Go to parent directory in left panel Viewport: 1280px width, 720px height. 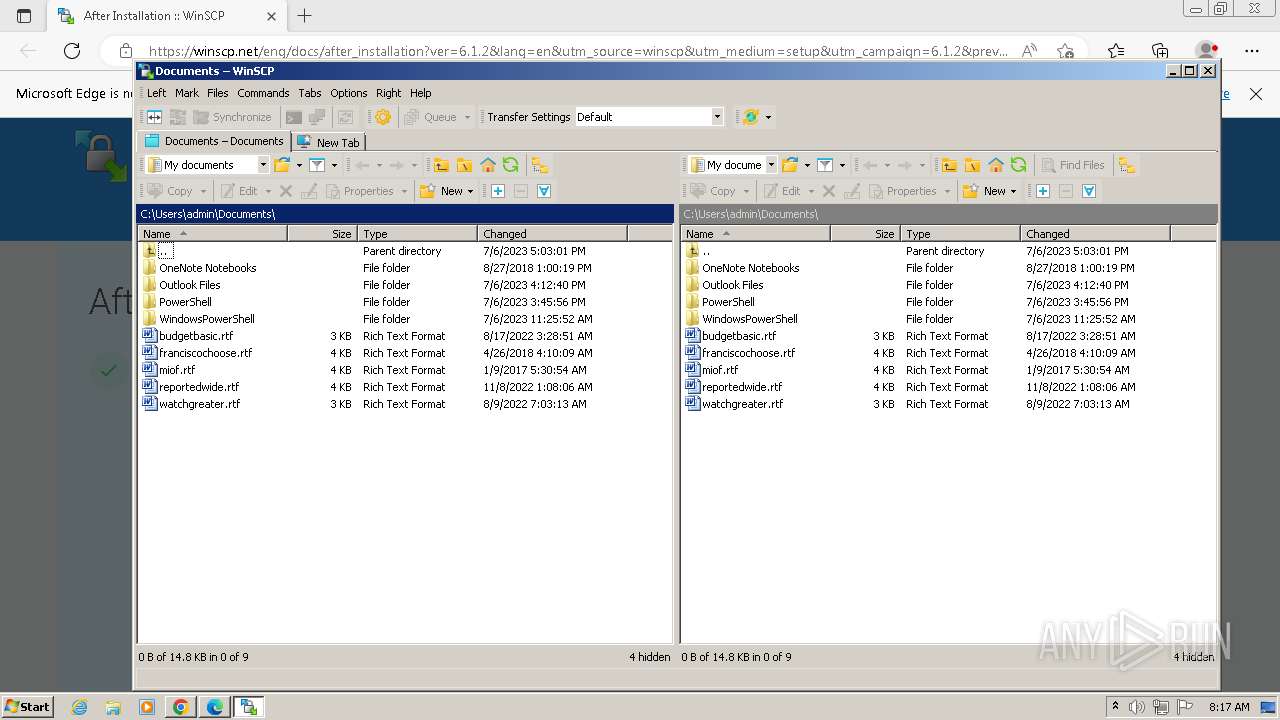point(441,165)
